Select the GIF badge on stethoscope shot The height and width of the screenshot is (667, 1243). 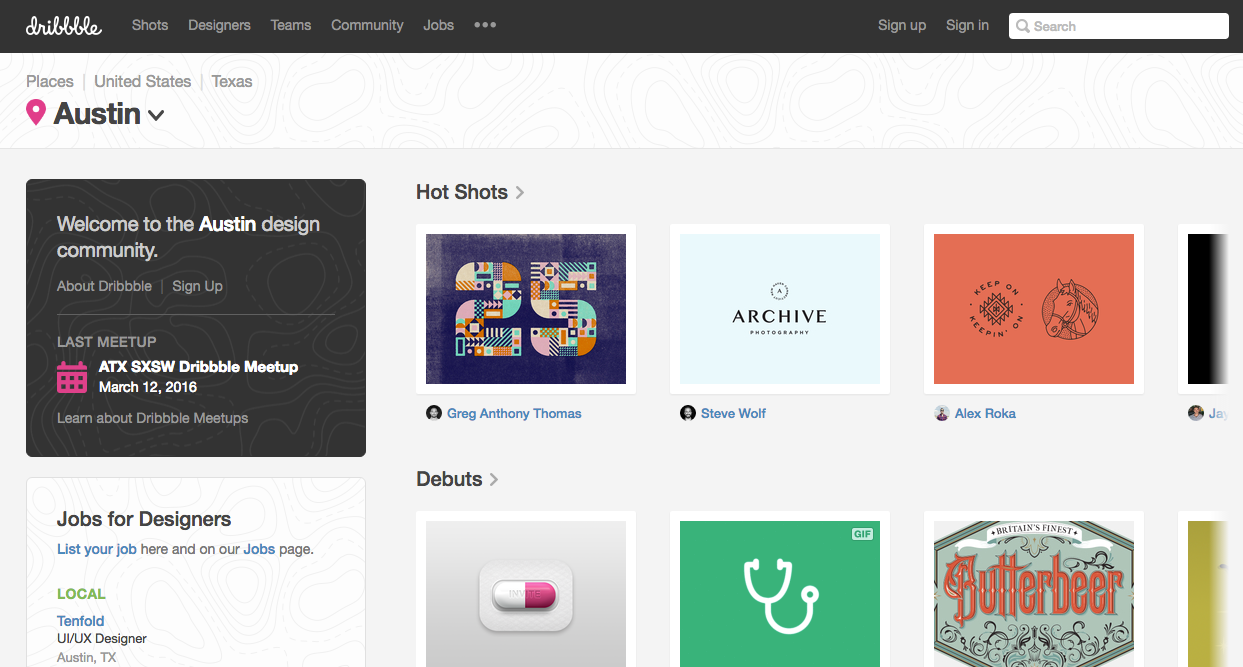tap(862, 534)
